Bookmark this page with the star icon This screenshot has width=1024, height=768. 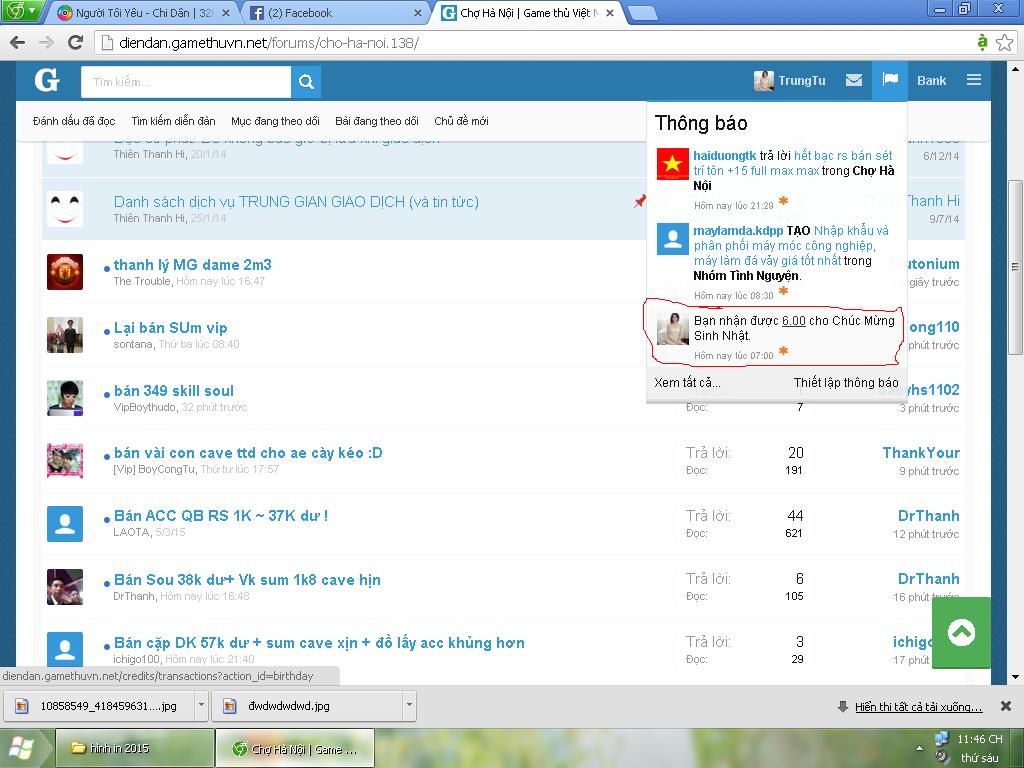click(x=1004, y=43)
